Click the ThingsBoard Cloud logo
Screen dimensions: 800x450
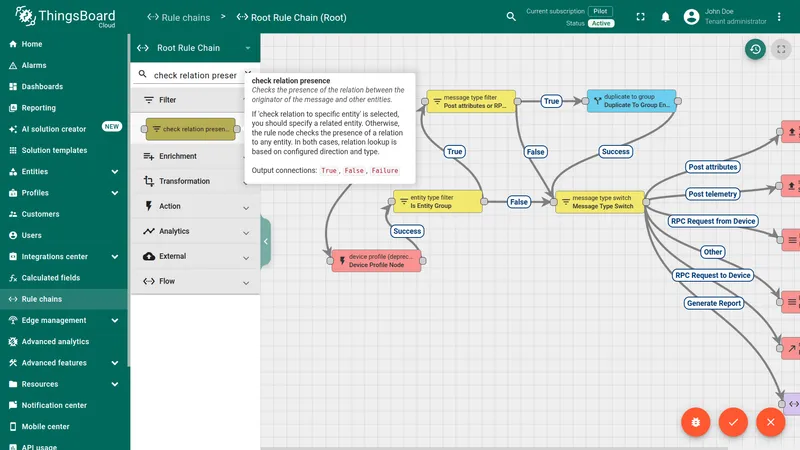pos(65,17)
